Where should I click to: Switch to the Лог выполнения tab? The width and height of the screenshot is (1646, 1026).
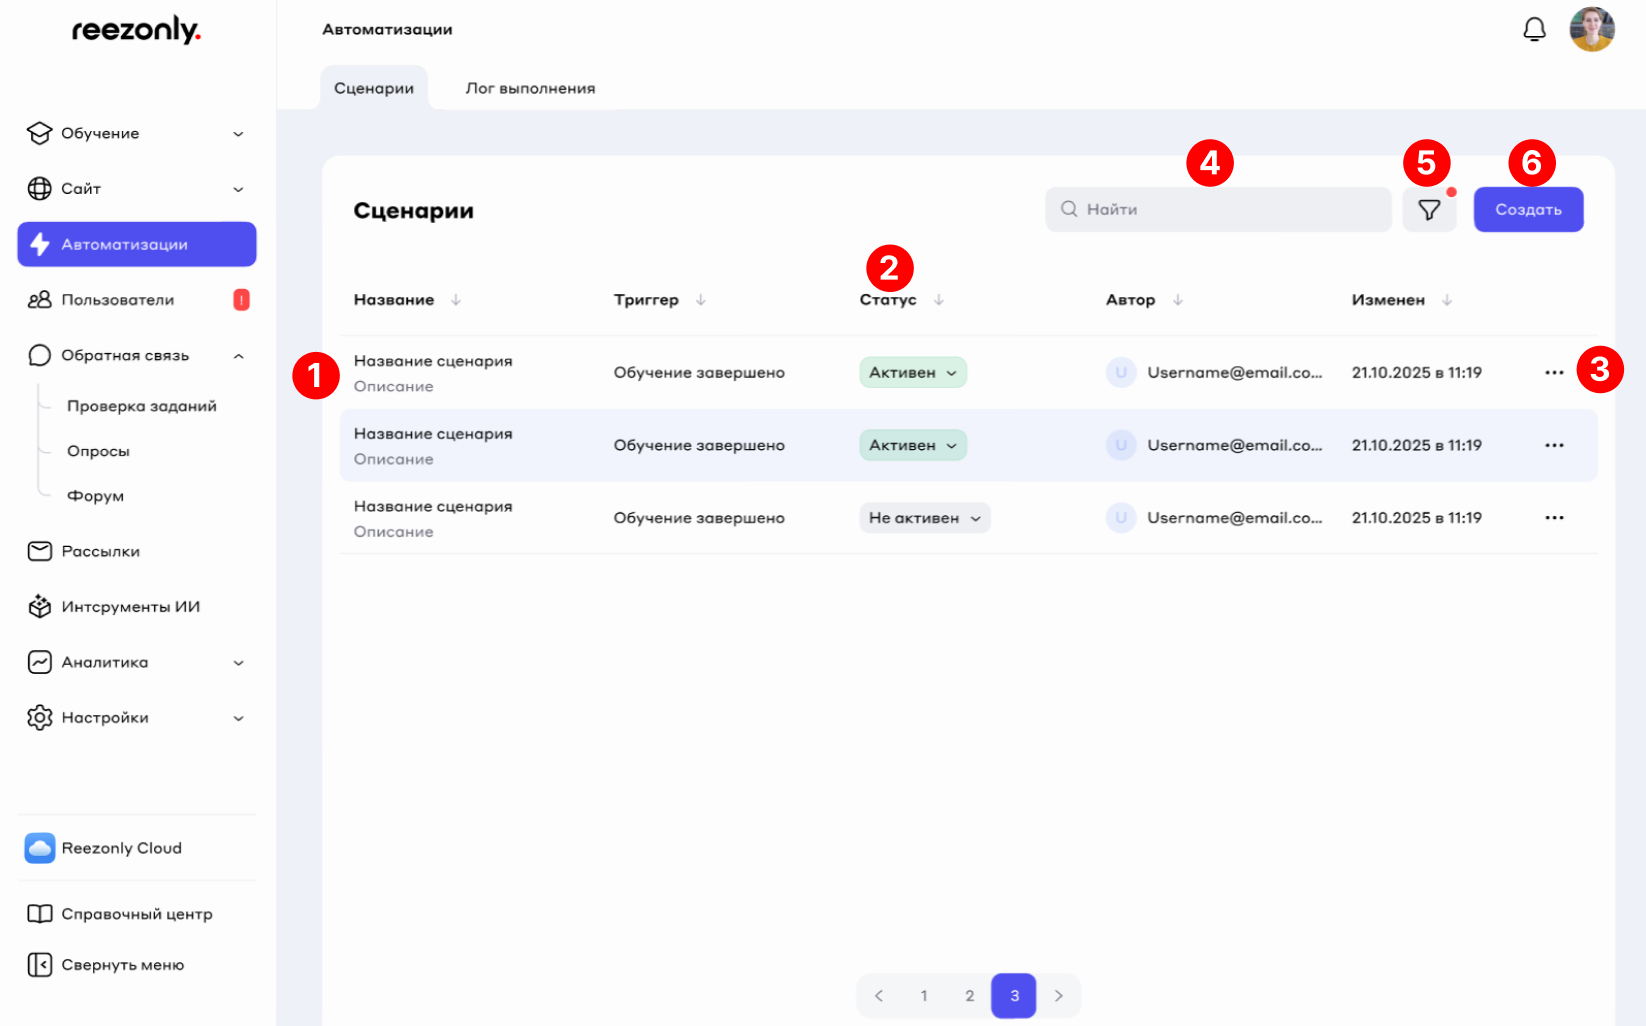point(530,88)
